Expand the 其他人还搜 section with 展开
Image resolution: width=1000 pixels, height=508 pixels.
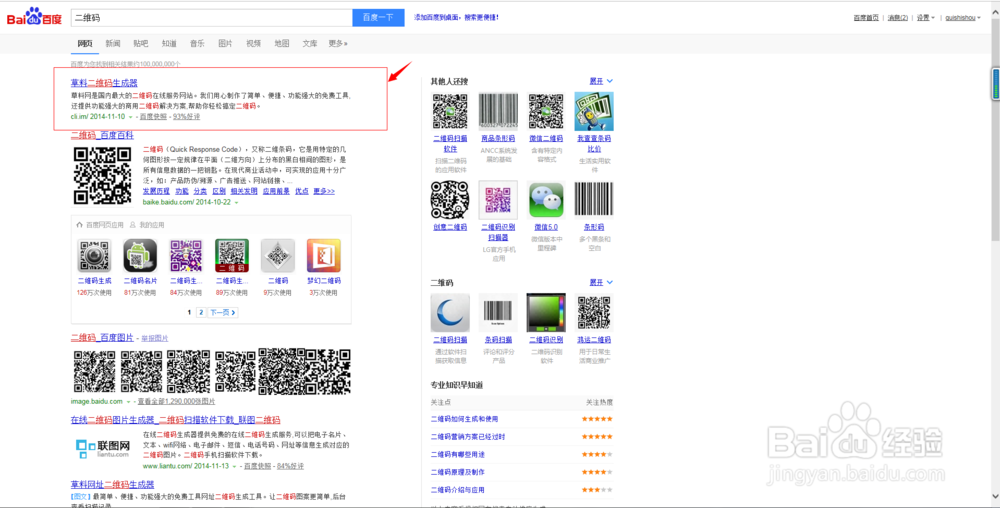pos(601,81)
